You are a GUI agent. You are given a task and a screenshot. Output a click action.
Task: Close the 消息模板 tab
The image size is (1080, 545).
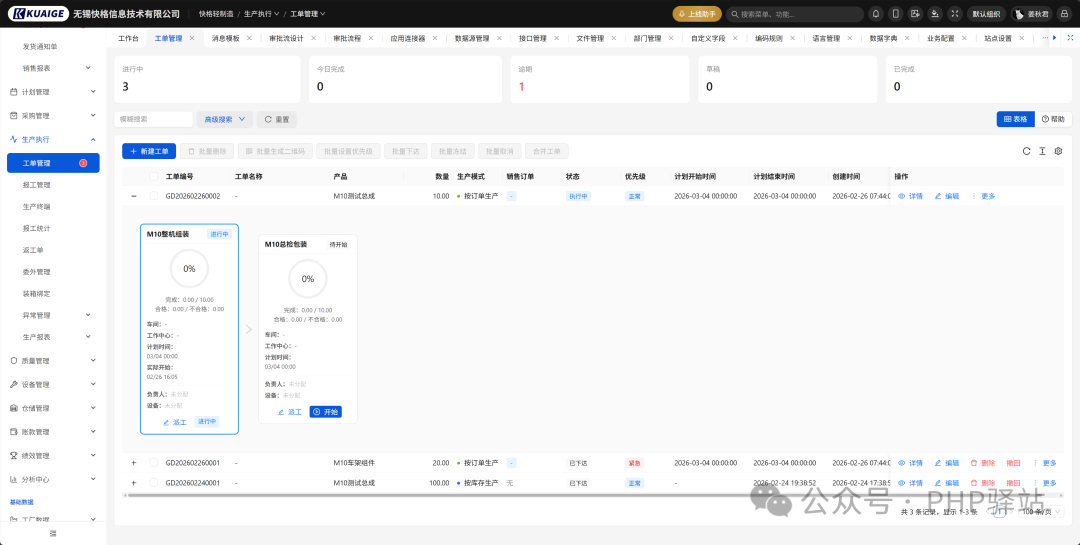click(x=251, y=39)
